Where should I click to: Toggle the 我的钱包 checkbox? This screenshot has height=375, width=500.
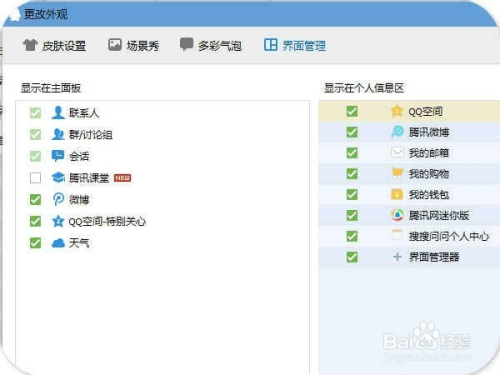point(352,194)
